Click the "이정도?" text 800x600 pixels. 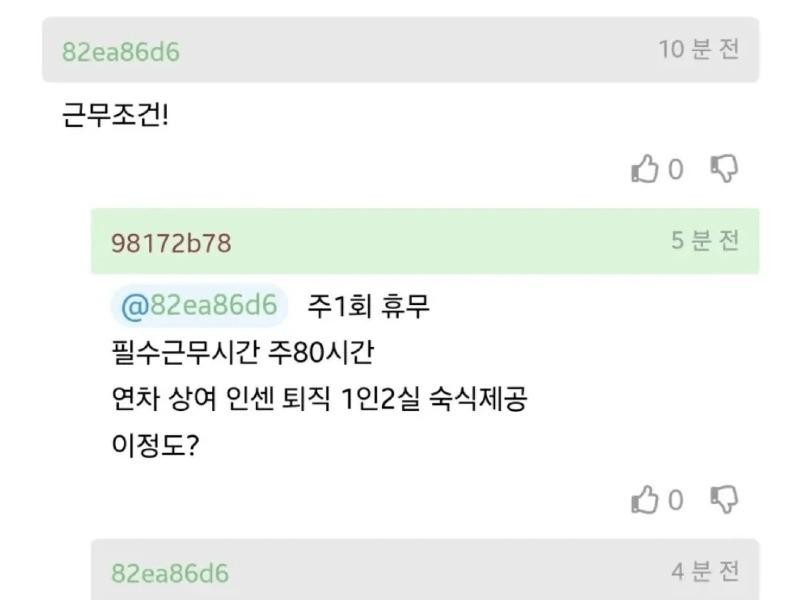[155, 444]
